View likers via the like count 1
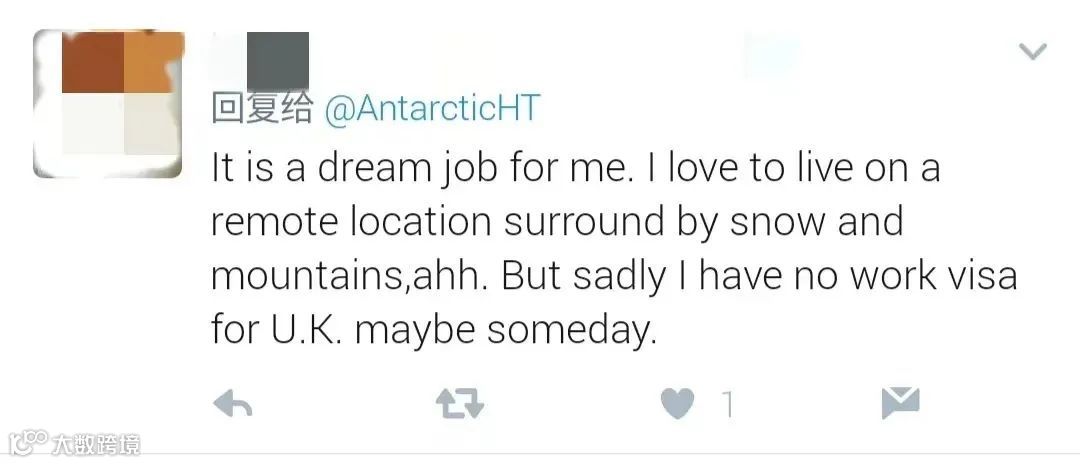 [x=728, y=404]
